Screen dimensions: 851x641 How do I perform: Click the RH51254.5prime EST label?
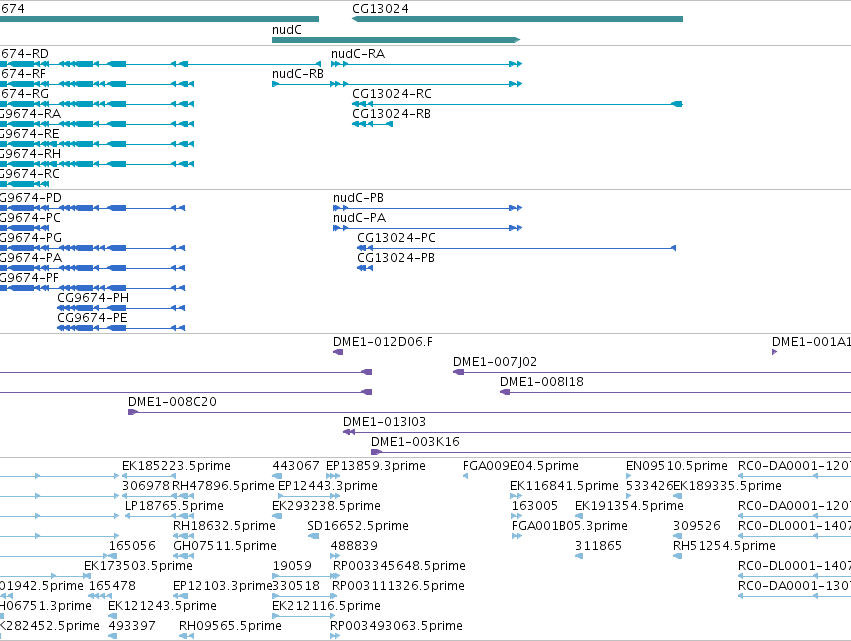[x=724, y=546]
